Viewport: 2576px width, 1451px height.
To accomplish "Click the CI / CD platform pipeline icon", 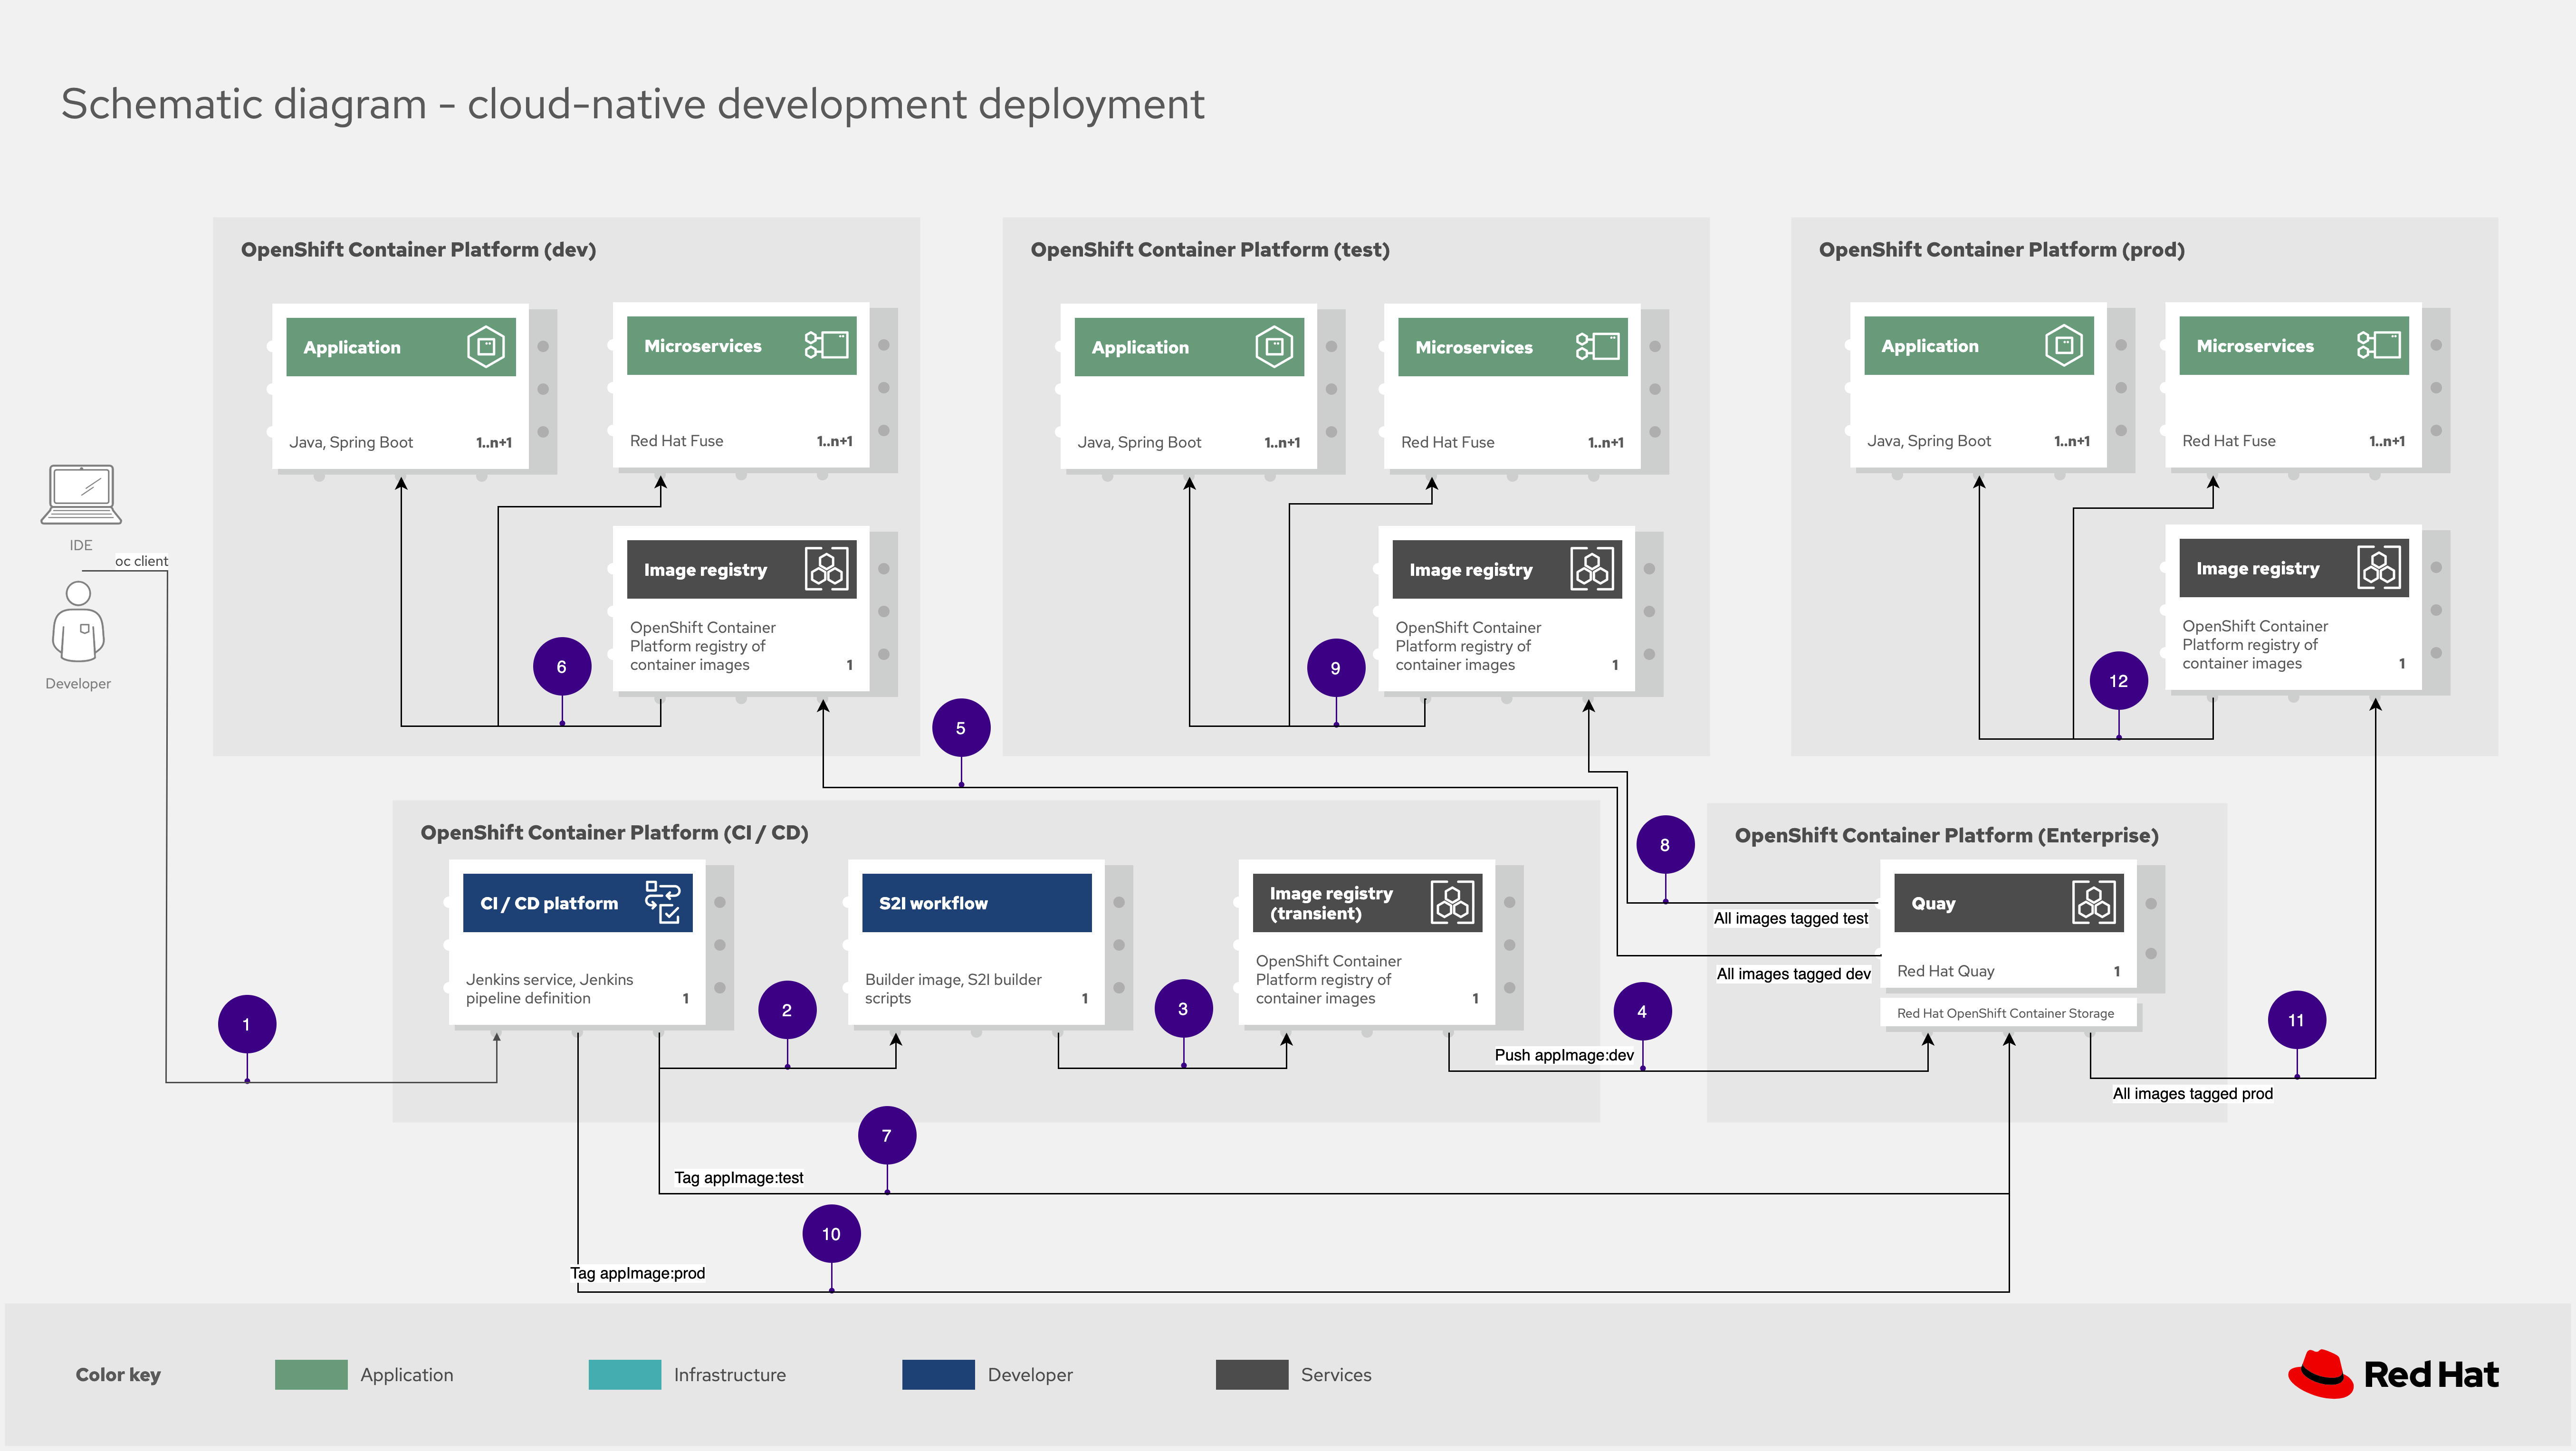I will click(x=662, y=902).
